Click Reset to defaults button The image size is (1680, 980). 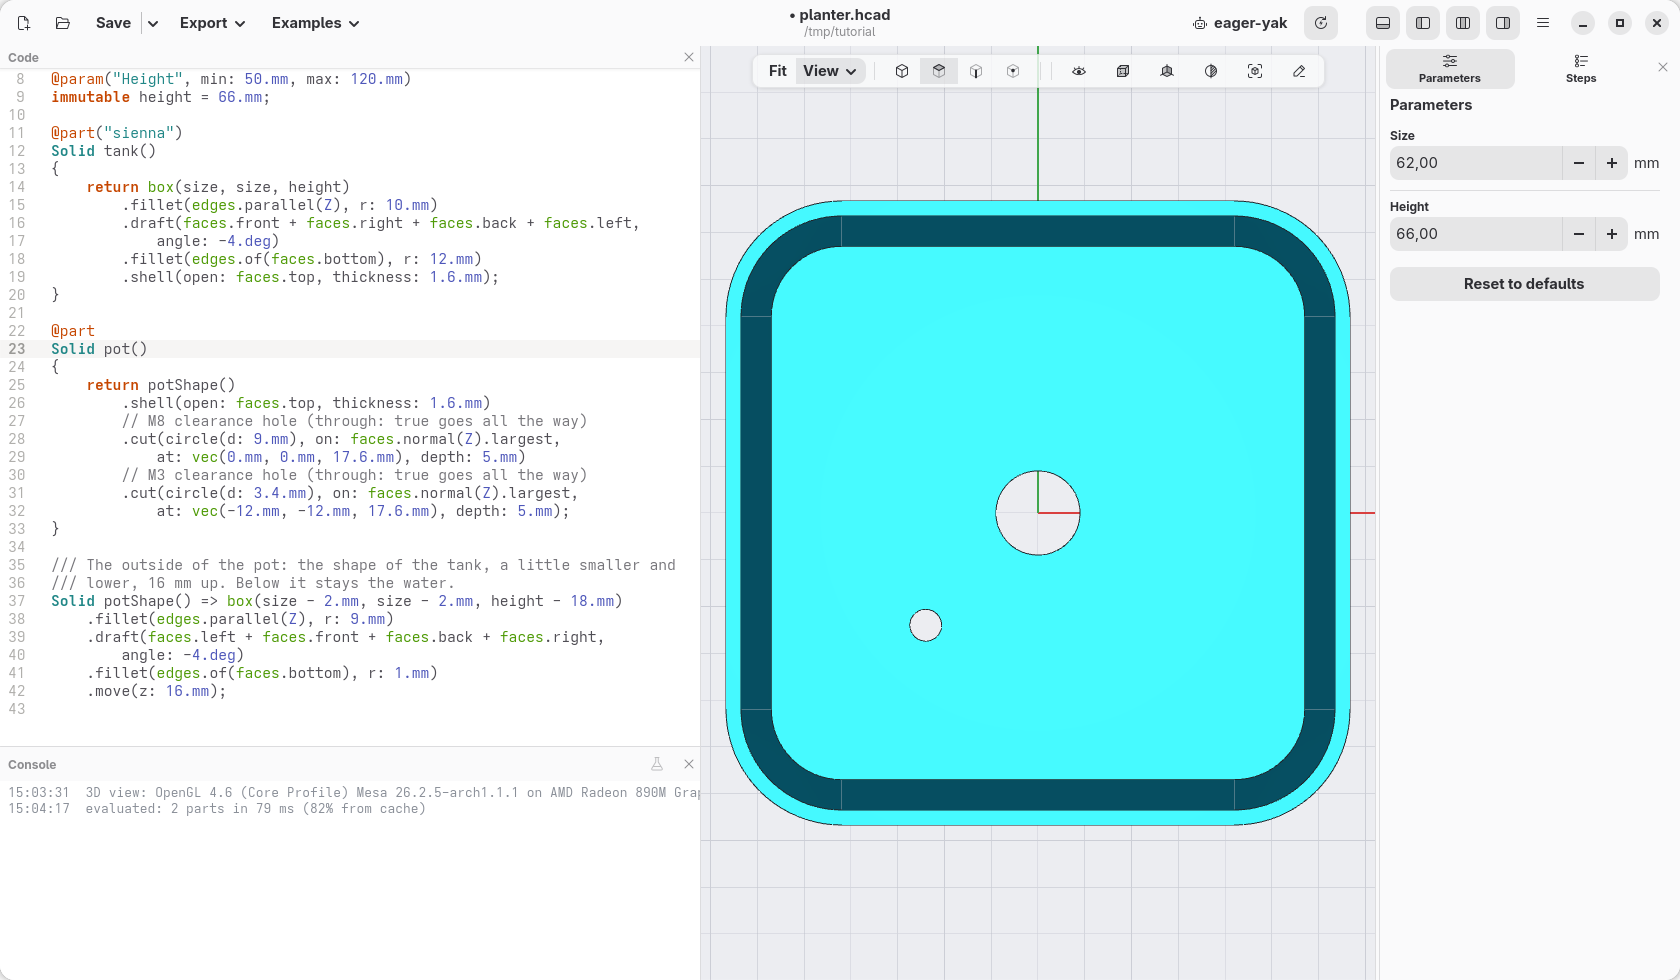tap(1524, 284)
